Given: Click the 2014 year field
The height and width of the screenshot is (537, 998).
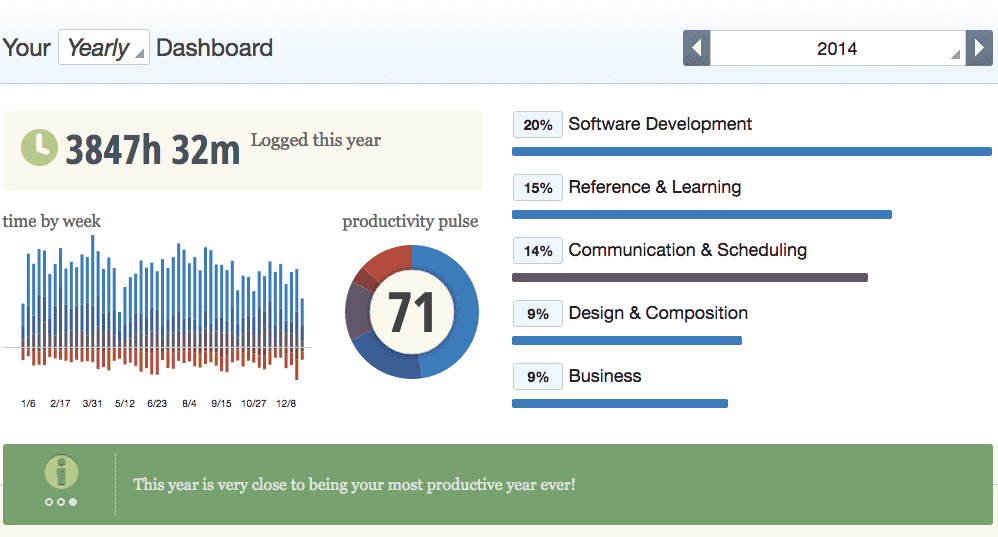Looking at the screenshot, I should coord(837,48).
